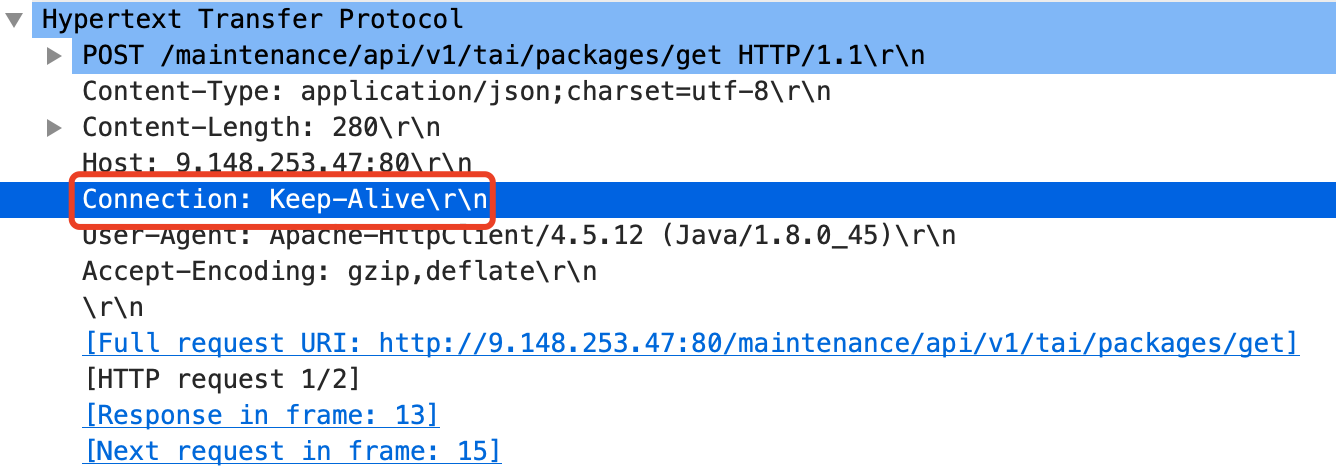Jump to Response in frame: 13
Viewport: 1336px width, 470px height.
tap(261, 416)
